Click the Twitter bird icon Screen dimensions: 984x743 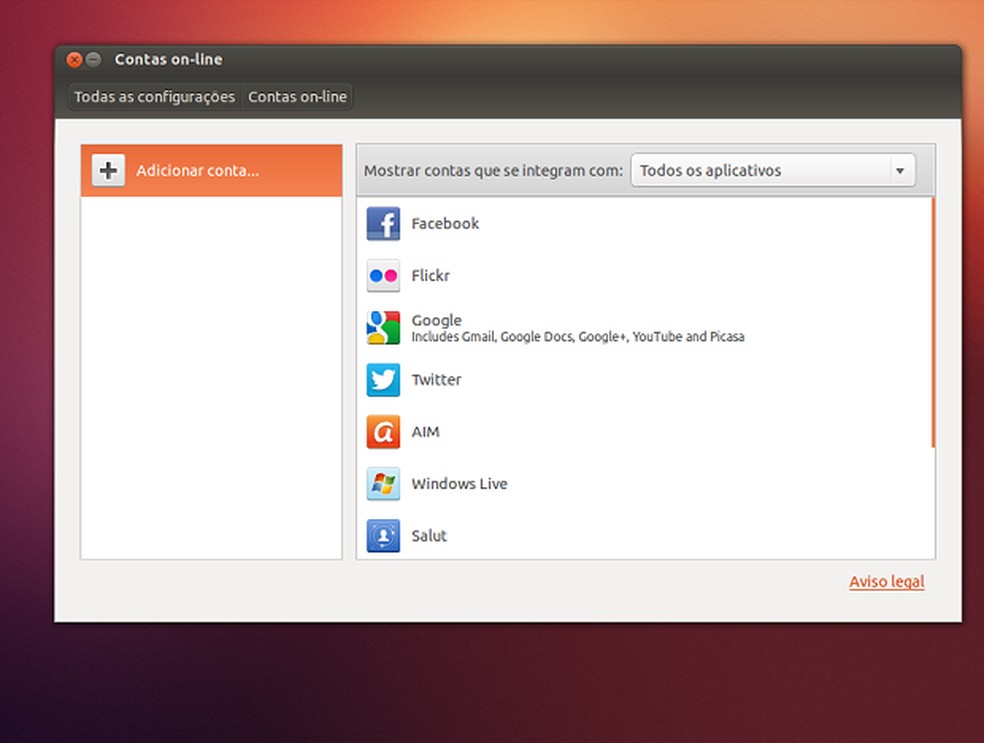[x=383, y=380]
